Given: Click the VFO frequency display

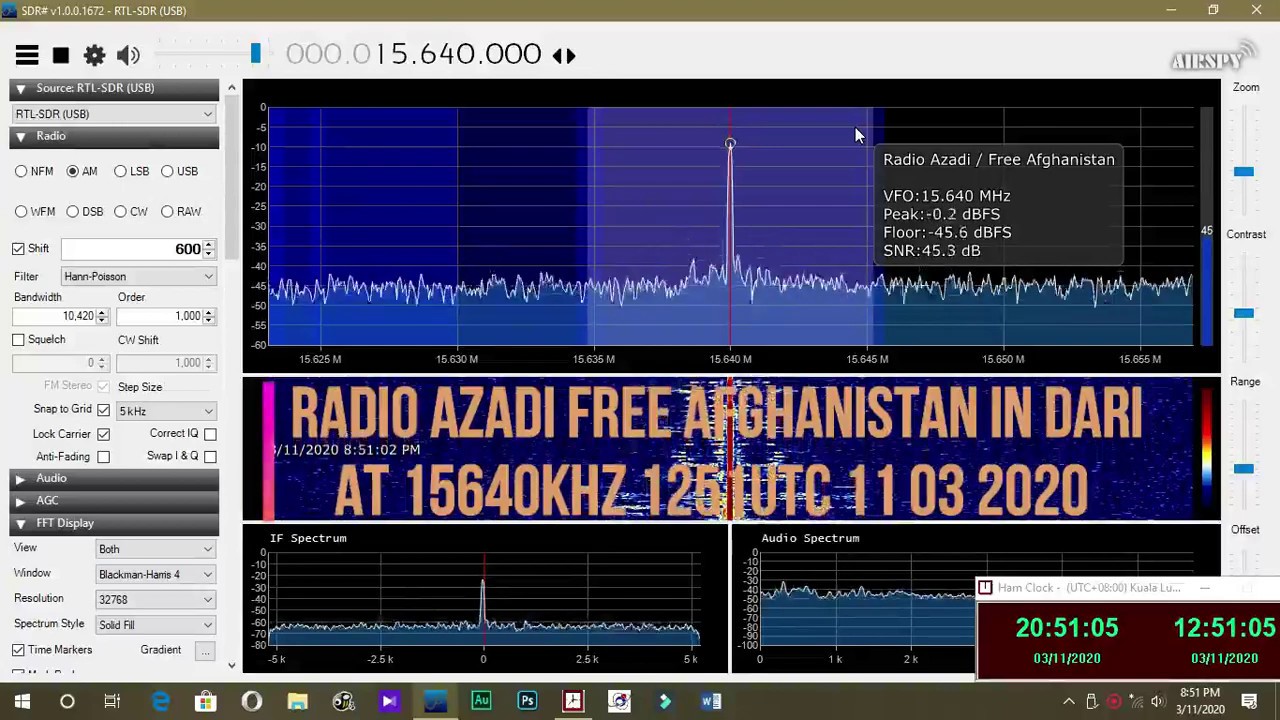Looking at the screenshot, I should [x=414, y=54].
